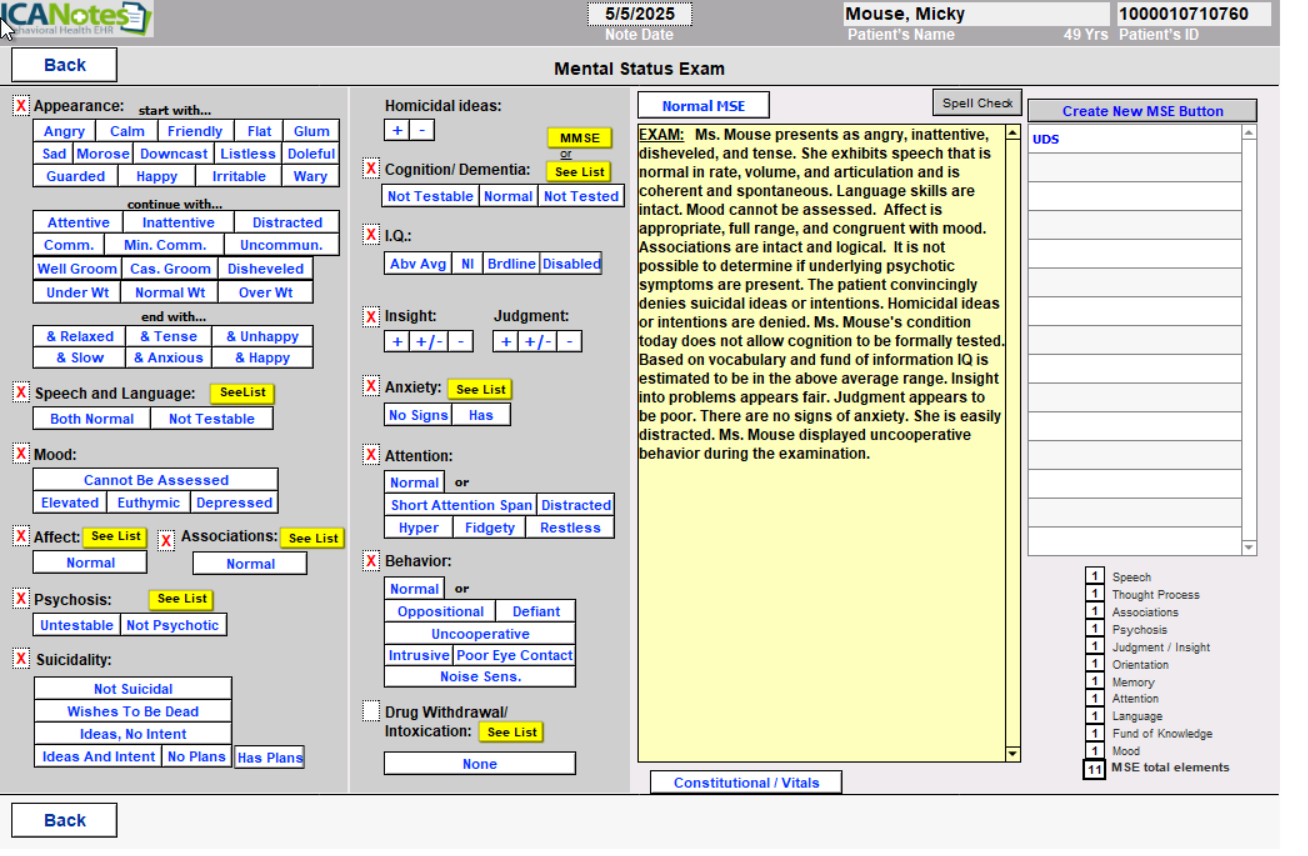Click the ICANotes logo
This screenshot has width=1308, height=856.
point(78,19)
